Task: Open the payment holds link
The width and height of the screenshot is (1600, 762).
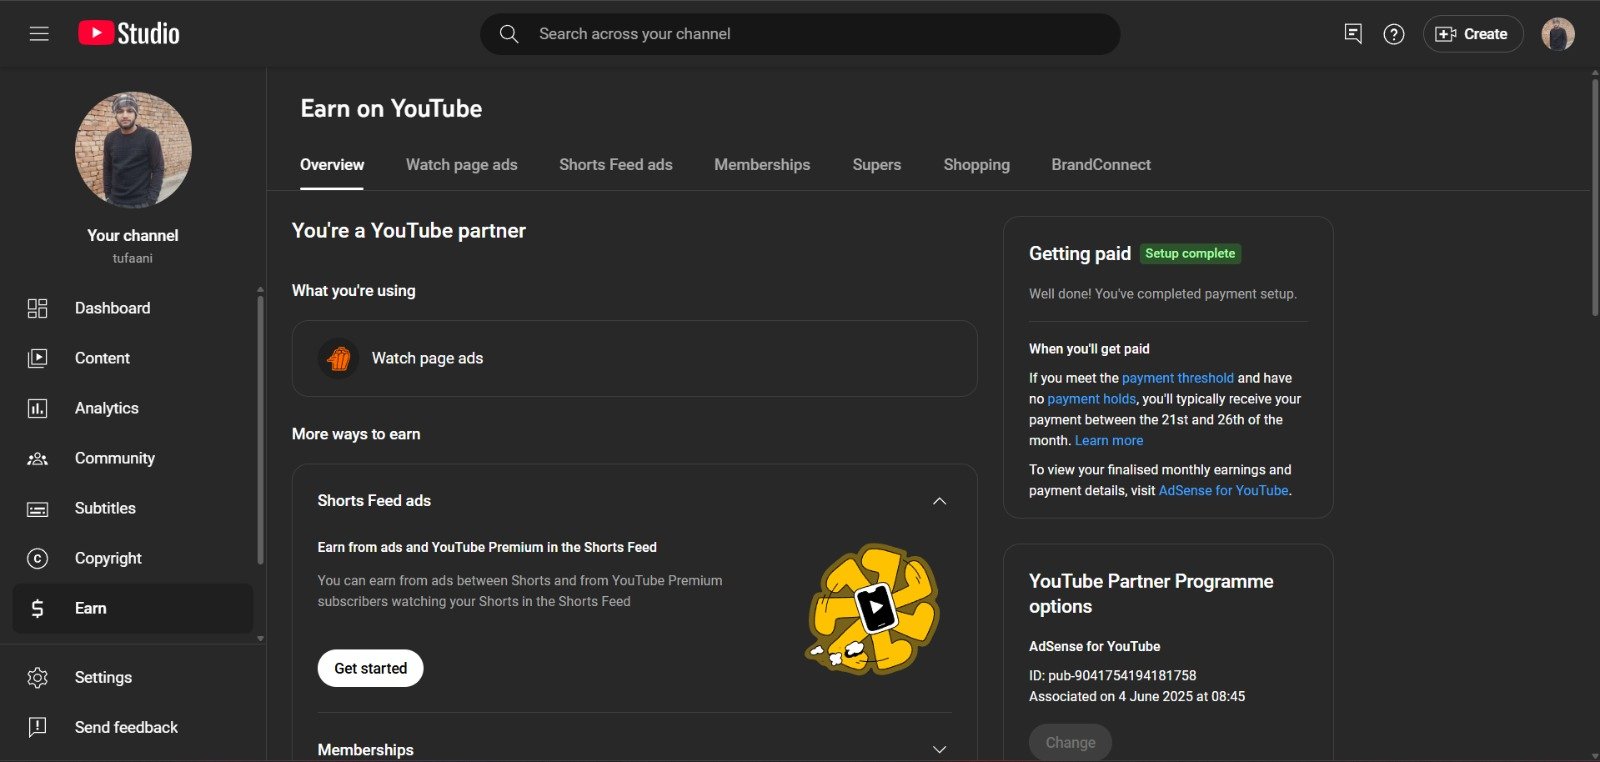Action: click(1091, 399)
